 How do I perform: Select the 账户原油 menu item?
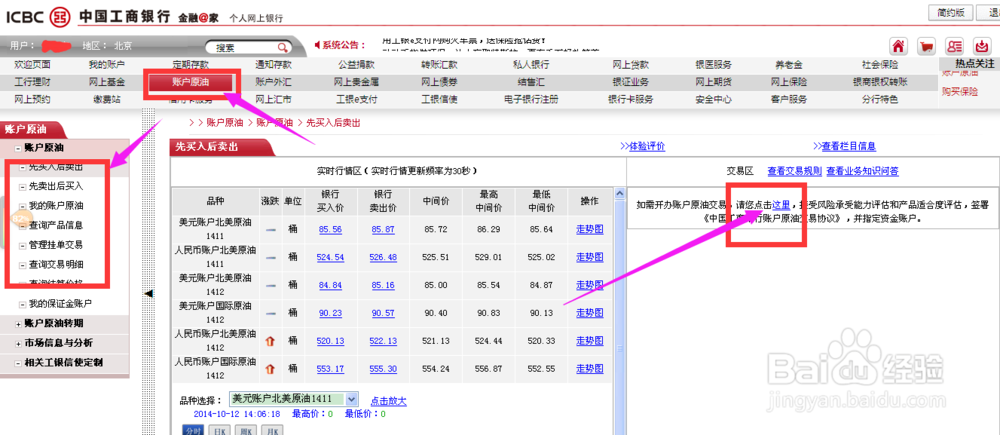pos(191,82)
